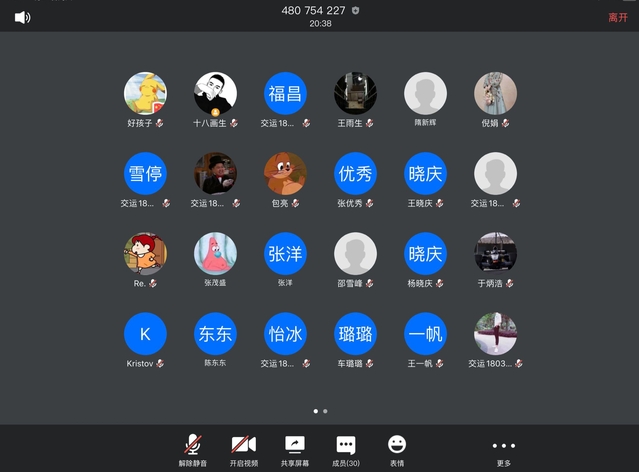639x472 pixels.
Task: Show meeting info for 480 754 227
Action: tap(313, 11)
